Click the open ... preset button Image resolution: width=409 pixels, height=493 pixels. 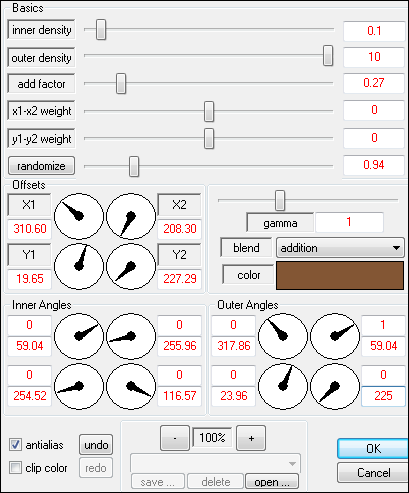click(x=272, y=481)
